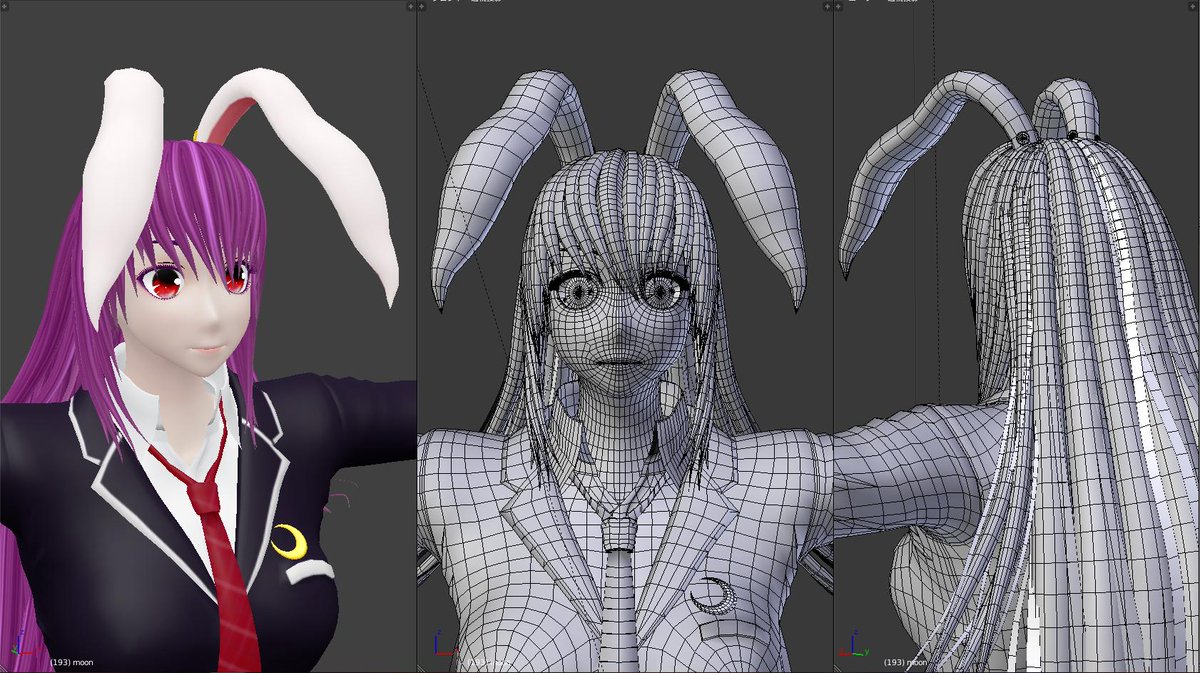Expand the tool shelf plus icon in back-view hair viewport
The height and width of the screenshot is (673, 1200).
[839, 6]
